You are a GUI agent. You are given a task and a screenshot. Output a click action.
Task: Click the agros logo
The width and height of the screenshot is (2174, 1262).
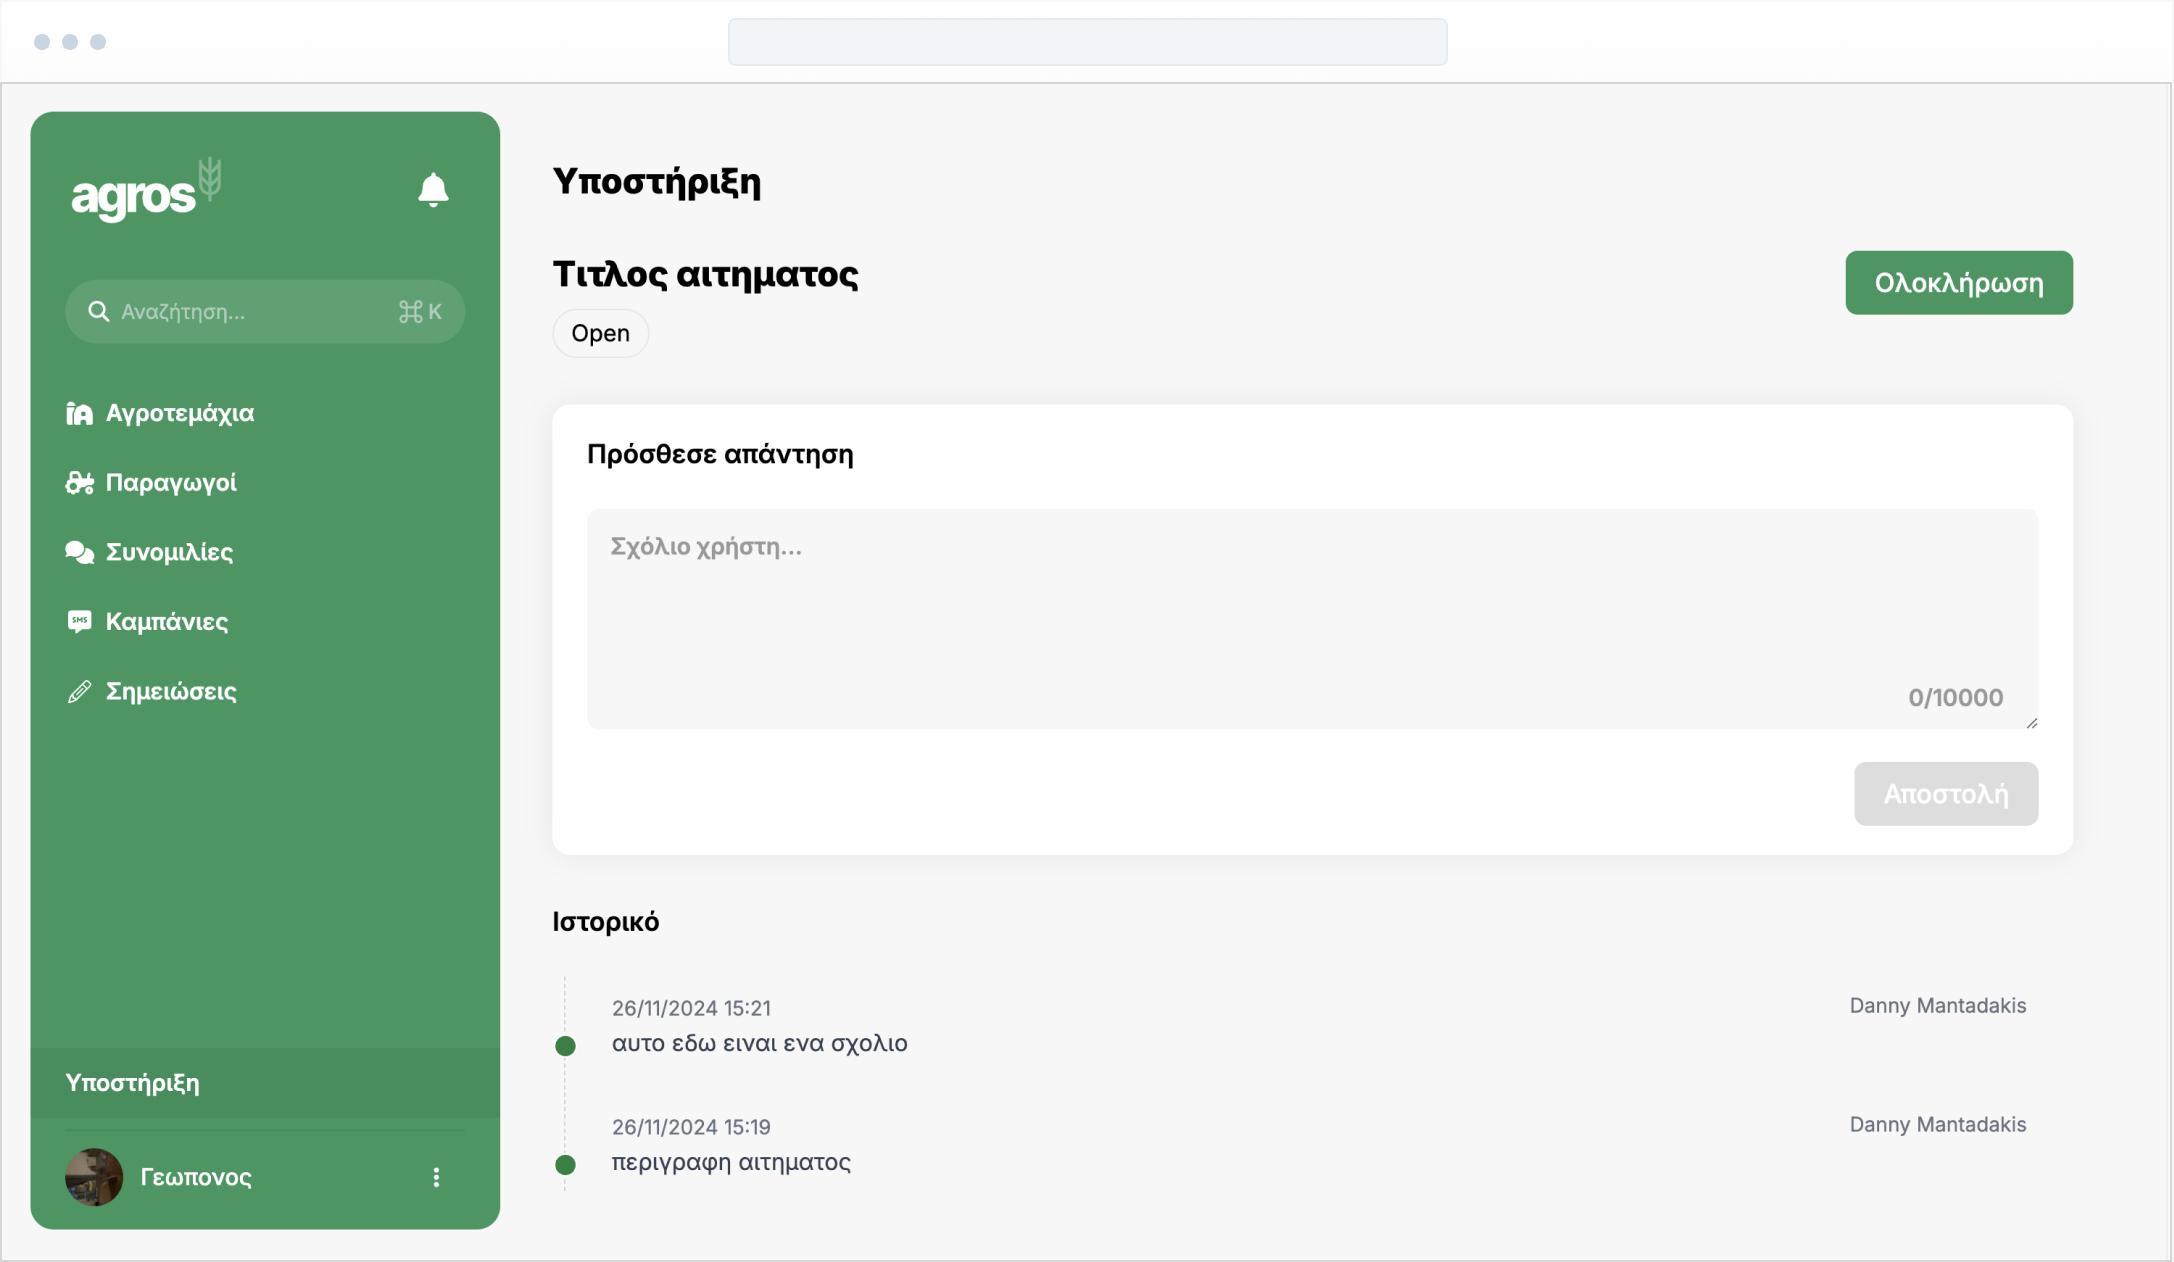click(146, 190)
